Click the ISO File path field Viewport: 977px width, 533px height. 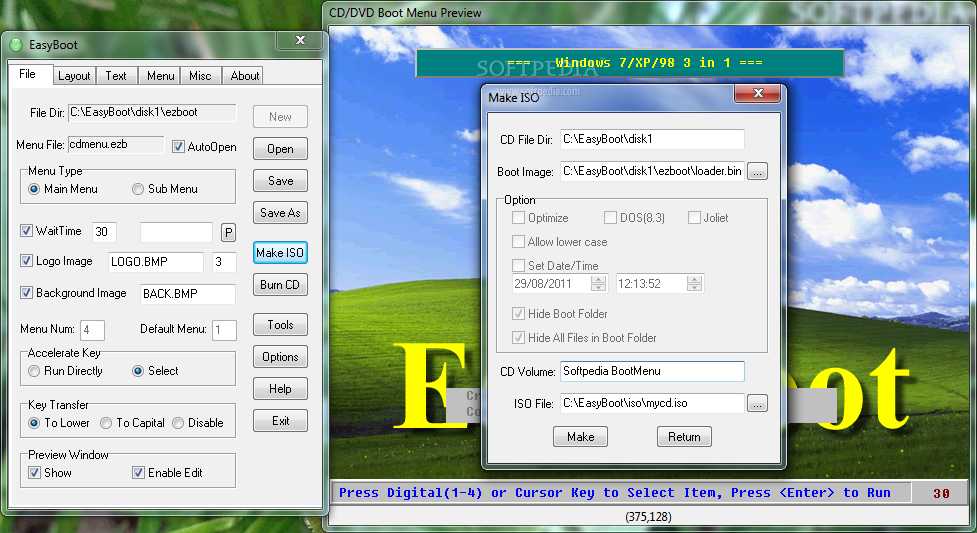[652, 403]
